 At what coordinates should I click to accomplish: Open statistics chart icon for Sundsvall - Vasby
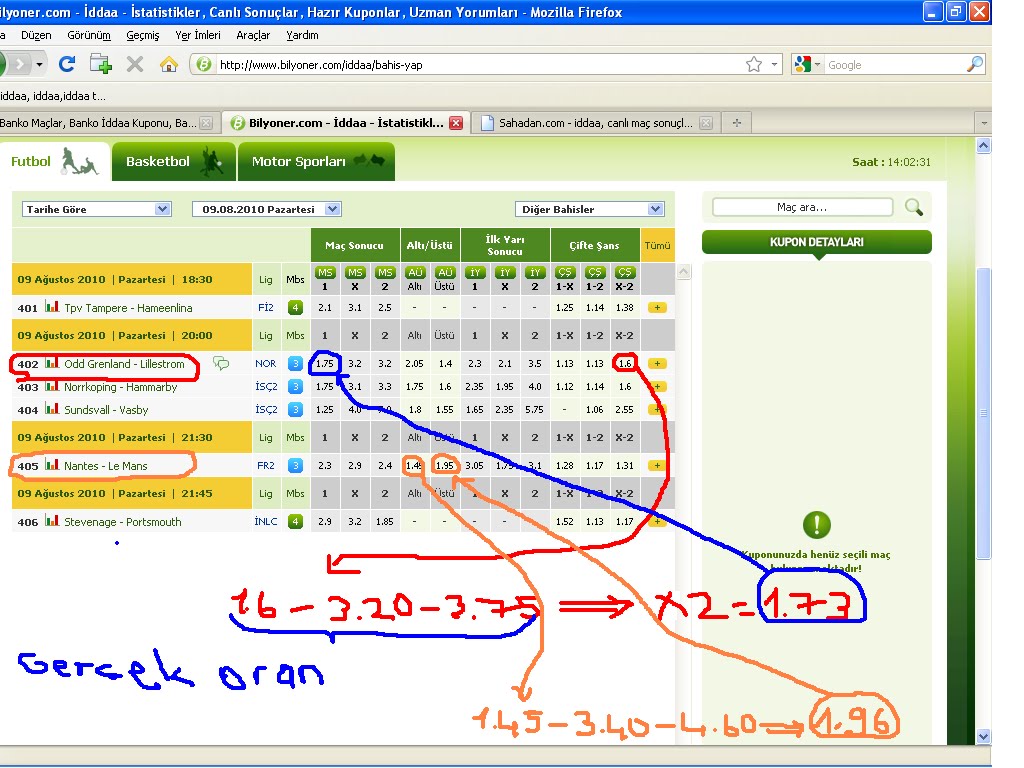pyautogui.click(x=52, y=409)
